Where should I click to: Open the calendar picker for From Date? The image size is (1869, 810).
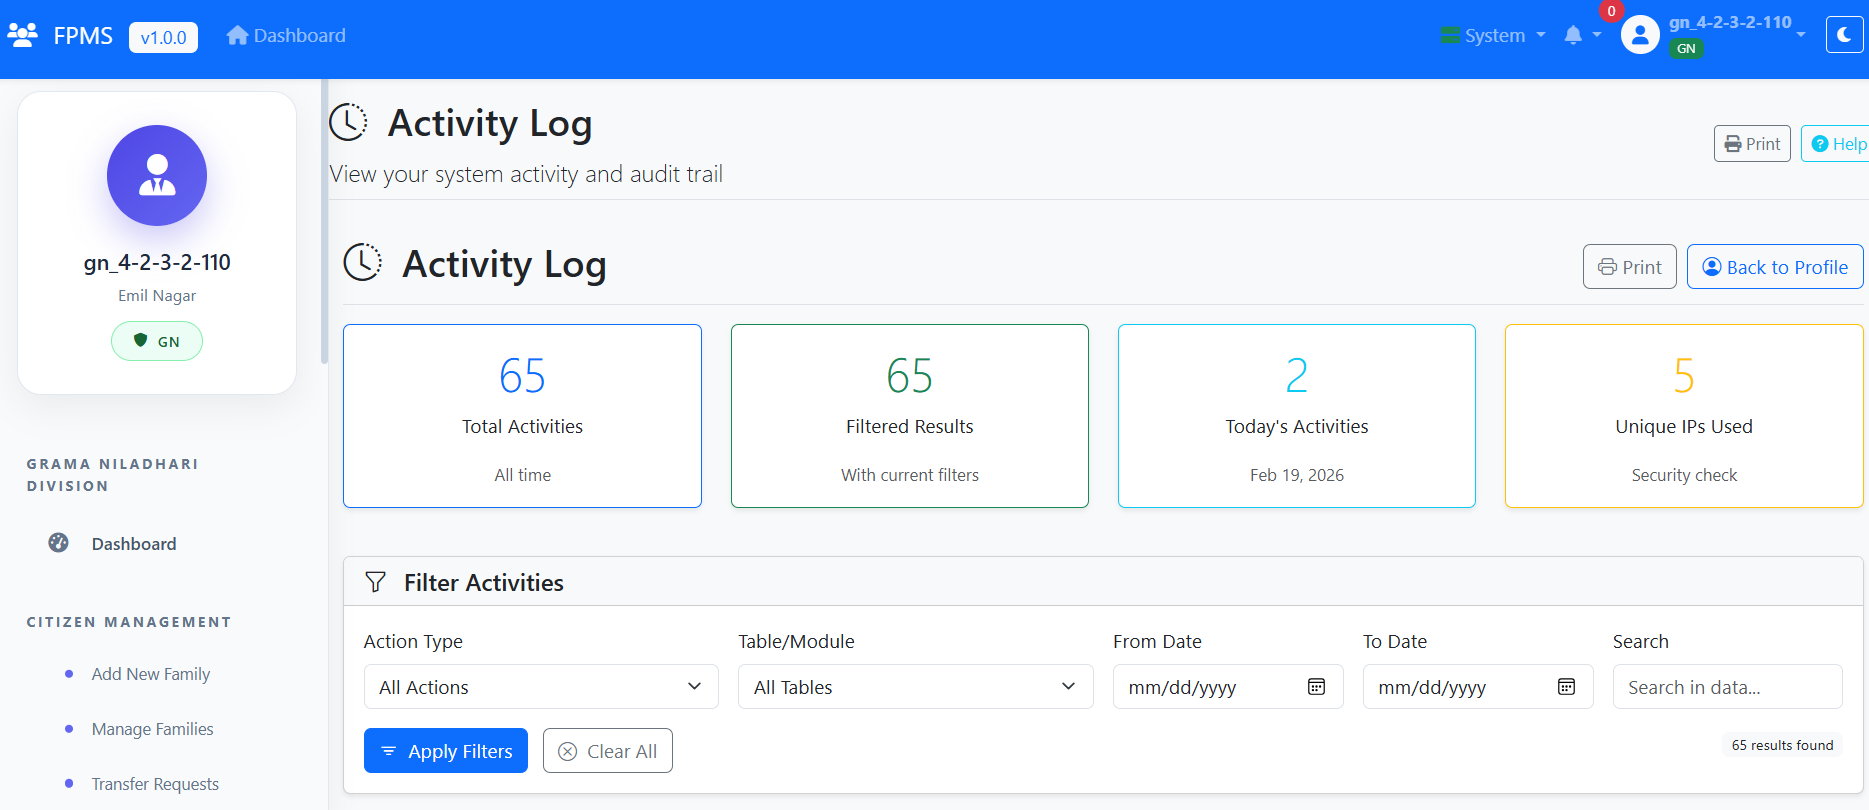(1316, 687)
